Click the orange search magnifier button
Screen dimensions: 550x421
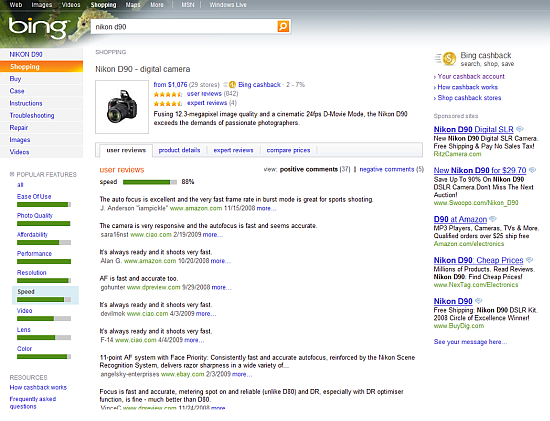(x=283, y=26)
